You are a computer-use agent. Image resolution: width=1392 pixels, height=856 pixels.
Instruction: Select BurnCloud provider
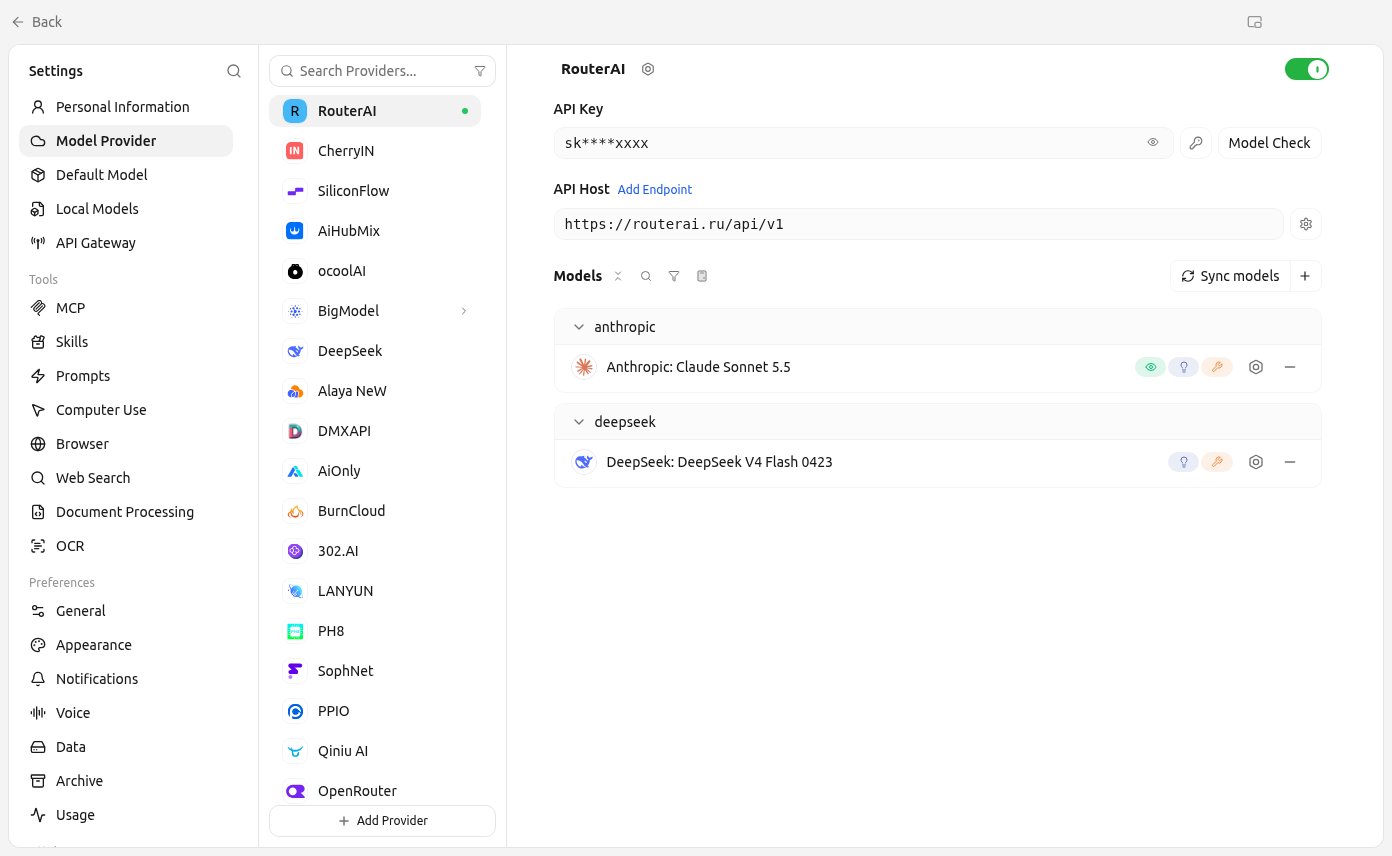click(x=375, y=511)
